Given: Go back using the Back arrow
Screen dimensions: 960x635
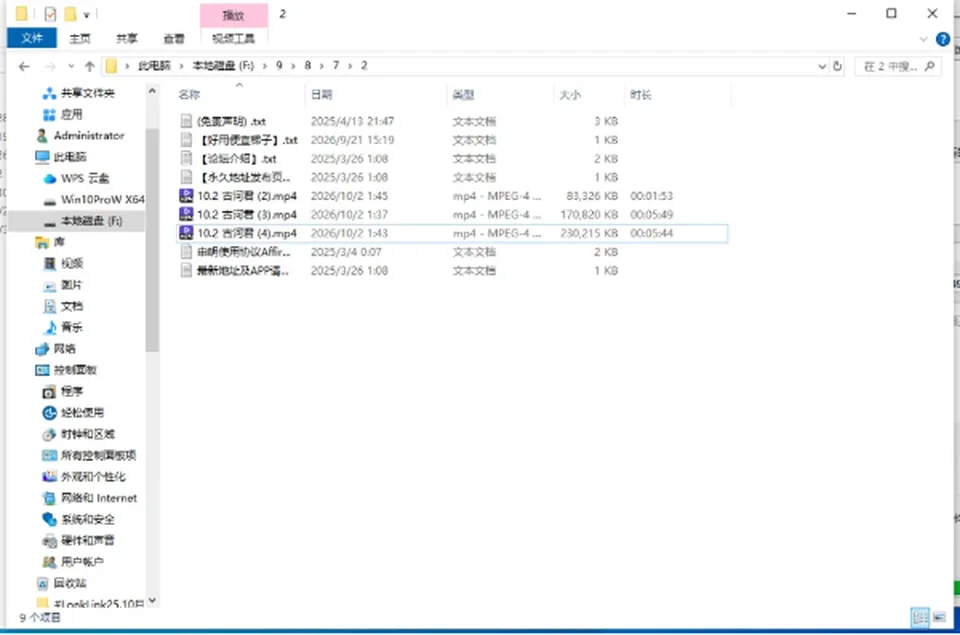Looking at the screenshot, I should tap(24, 66).
